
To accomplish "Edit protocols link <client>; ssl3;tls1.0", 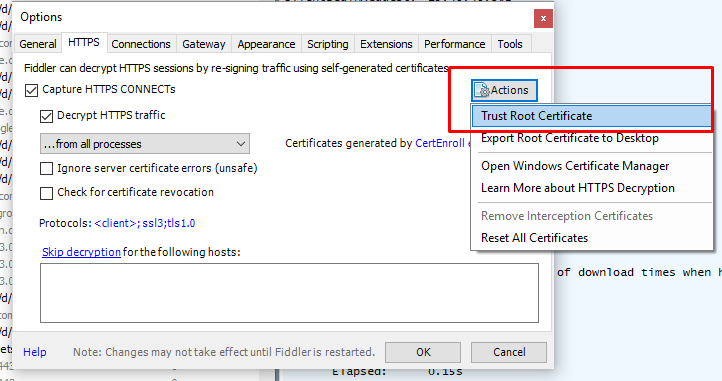I will click(145, 223).
